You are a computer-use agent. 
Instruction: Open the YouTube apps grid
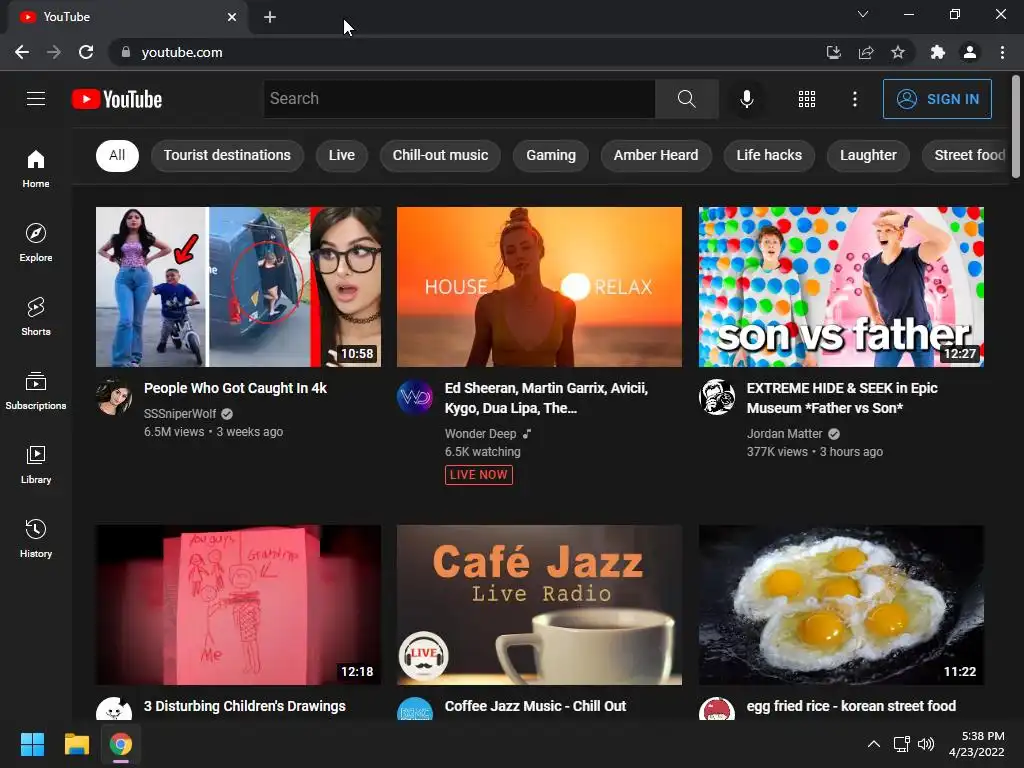pyautogui.click(x=807, y=99)
